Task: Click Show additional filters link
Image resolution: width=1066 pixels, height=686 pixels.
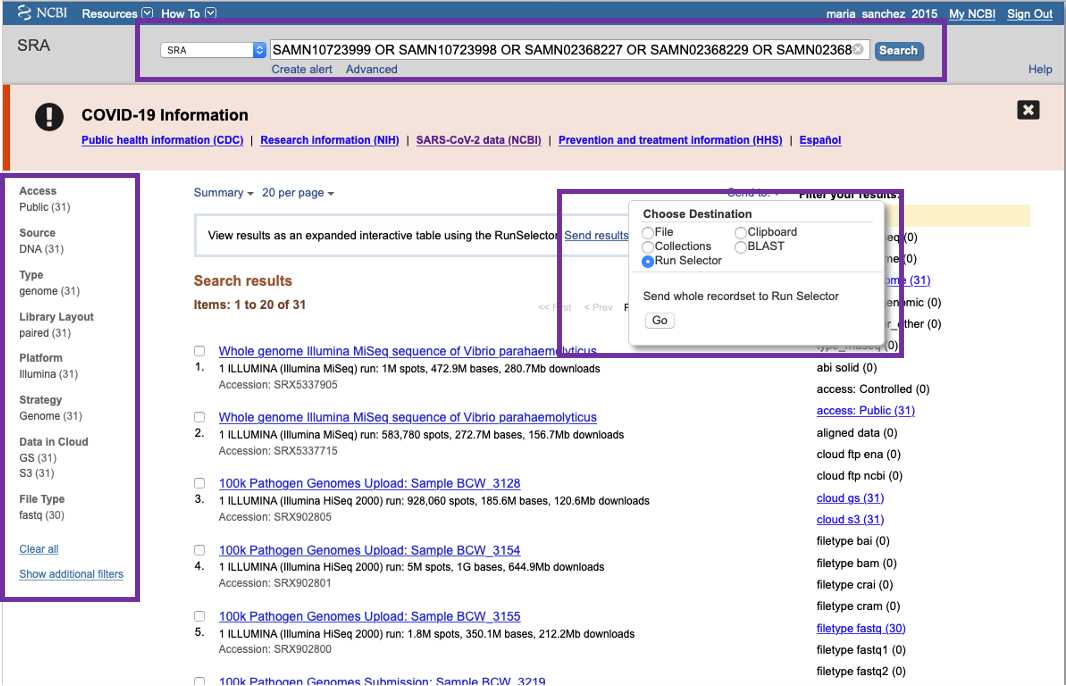Action: (71, 574)
